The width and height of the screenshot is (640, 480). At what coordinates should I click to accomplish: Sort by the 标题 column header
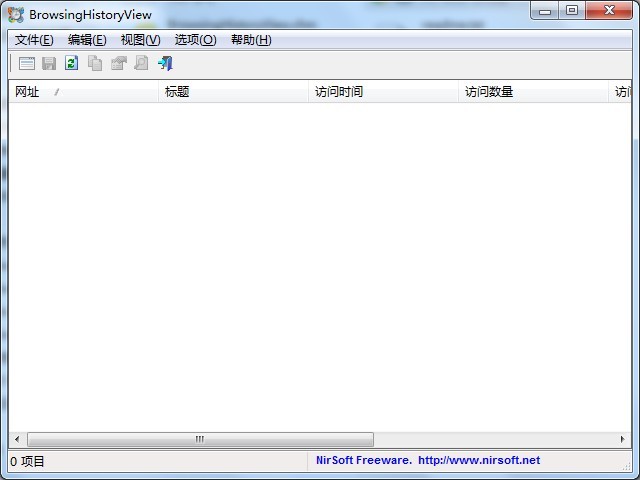[233, 92]
